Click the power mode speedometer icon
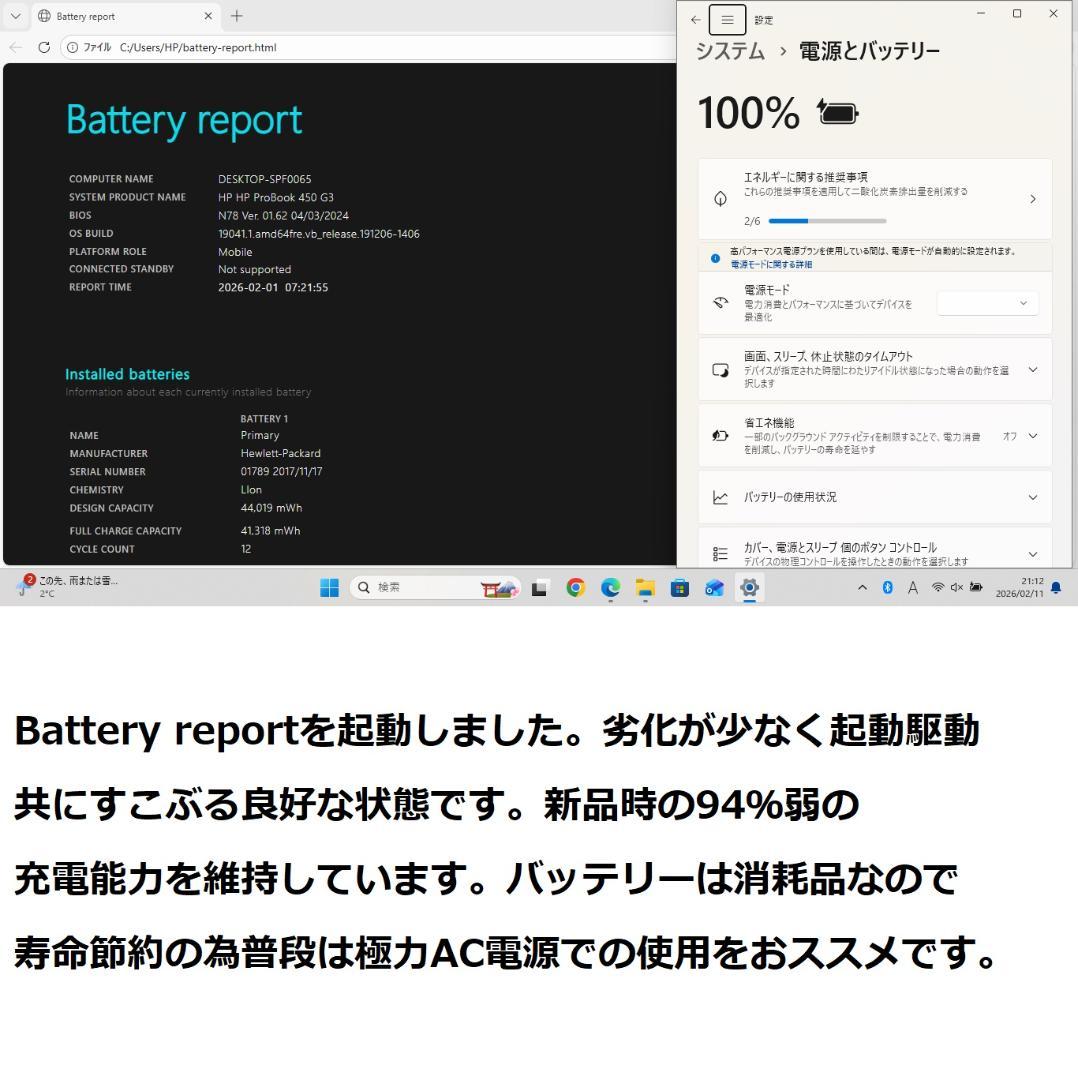This screenshot has height=1080, width=1078. click(x=720, y=302)
